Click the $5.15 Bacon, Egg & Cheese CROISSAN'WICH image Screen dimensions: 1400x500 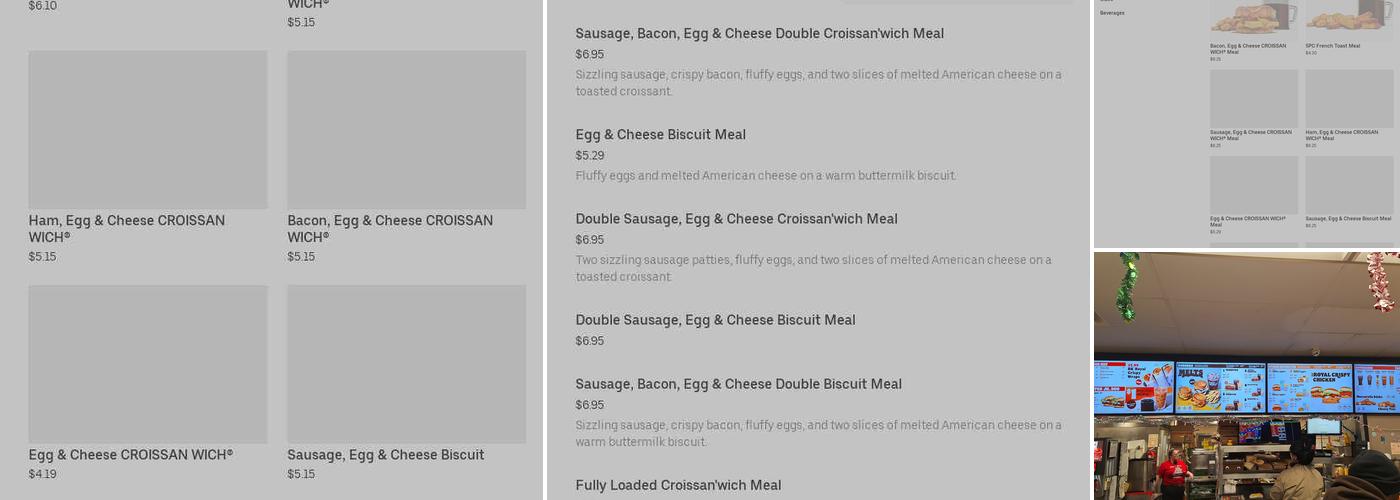point(406,130)
